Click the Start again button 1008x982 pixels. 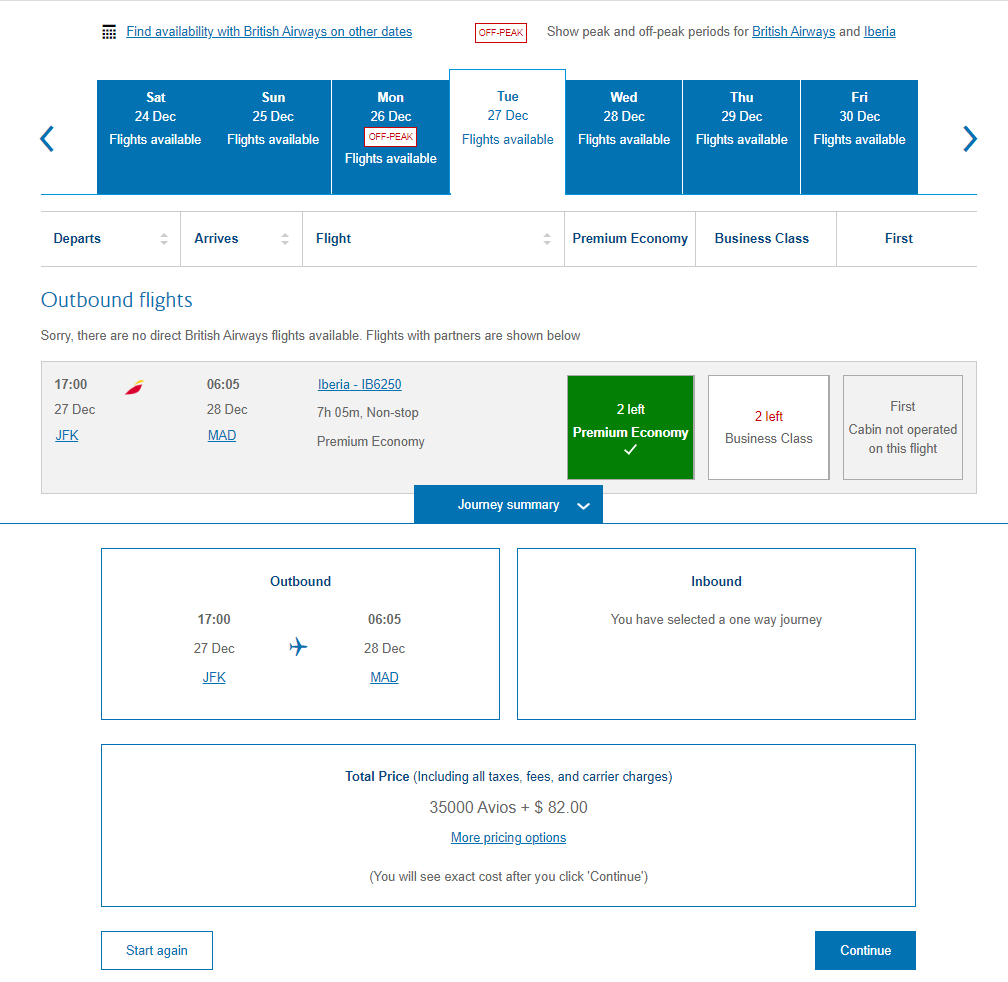pos(157,950)
